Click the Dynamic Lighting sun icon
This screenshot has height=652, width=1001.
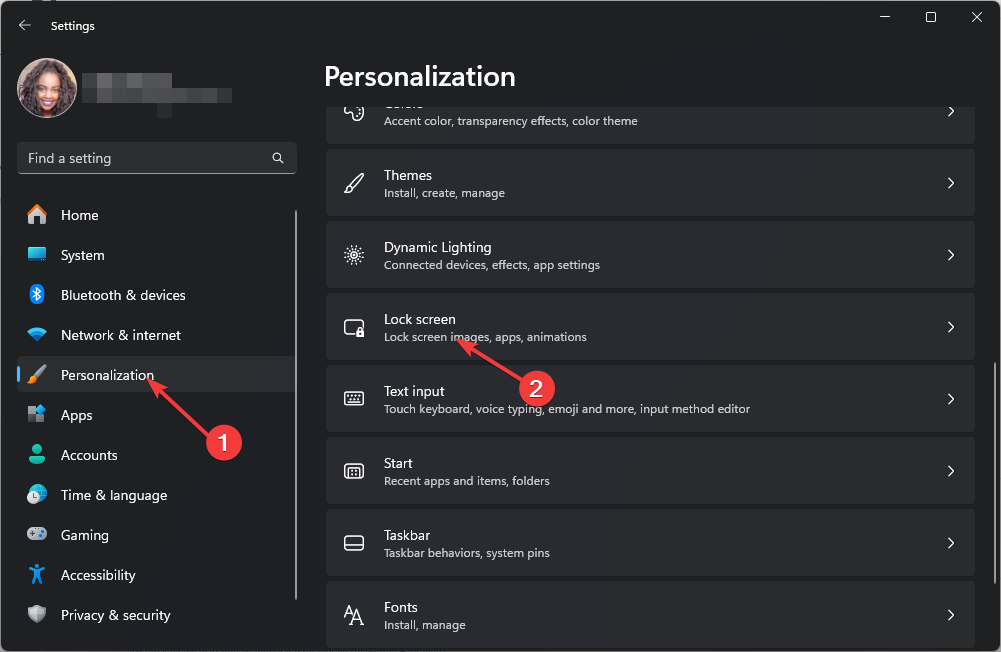pos(354,255)
